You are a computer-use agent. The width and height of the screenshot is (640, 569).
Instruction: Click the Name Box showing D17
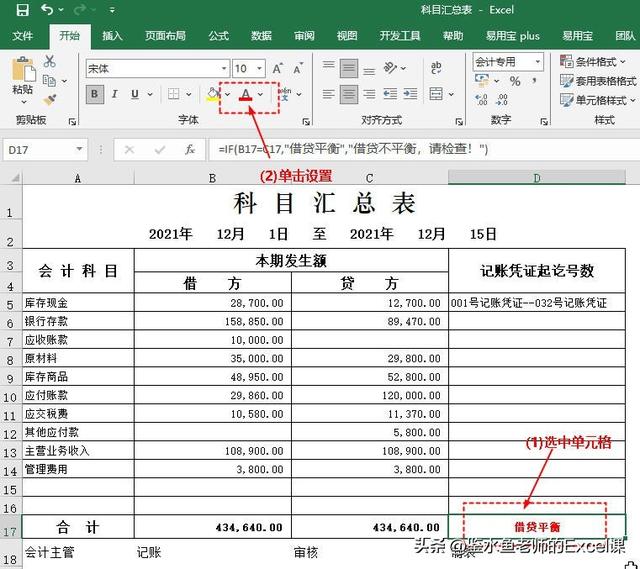[38, 150]
